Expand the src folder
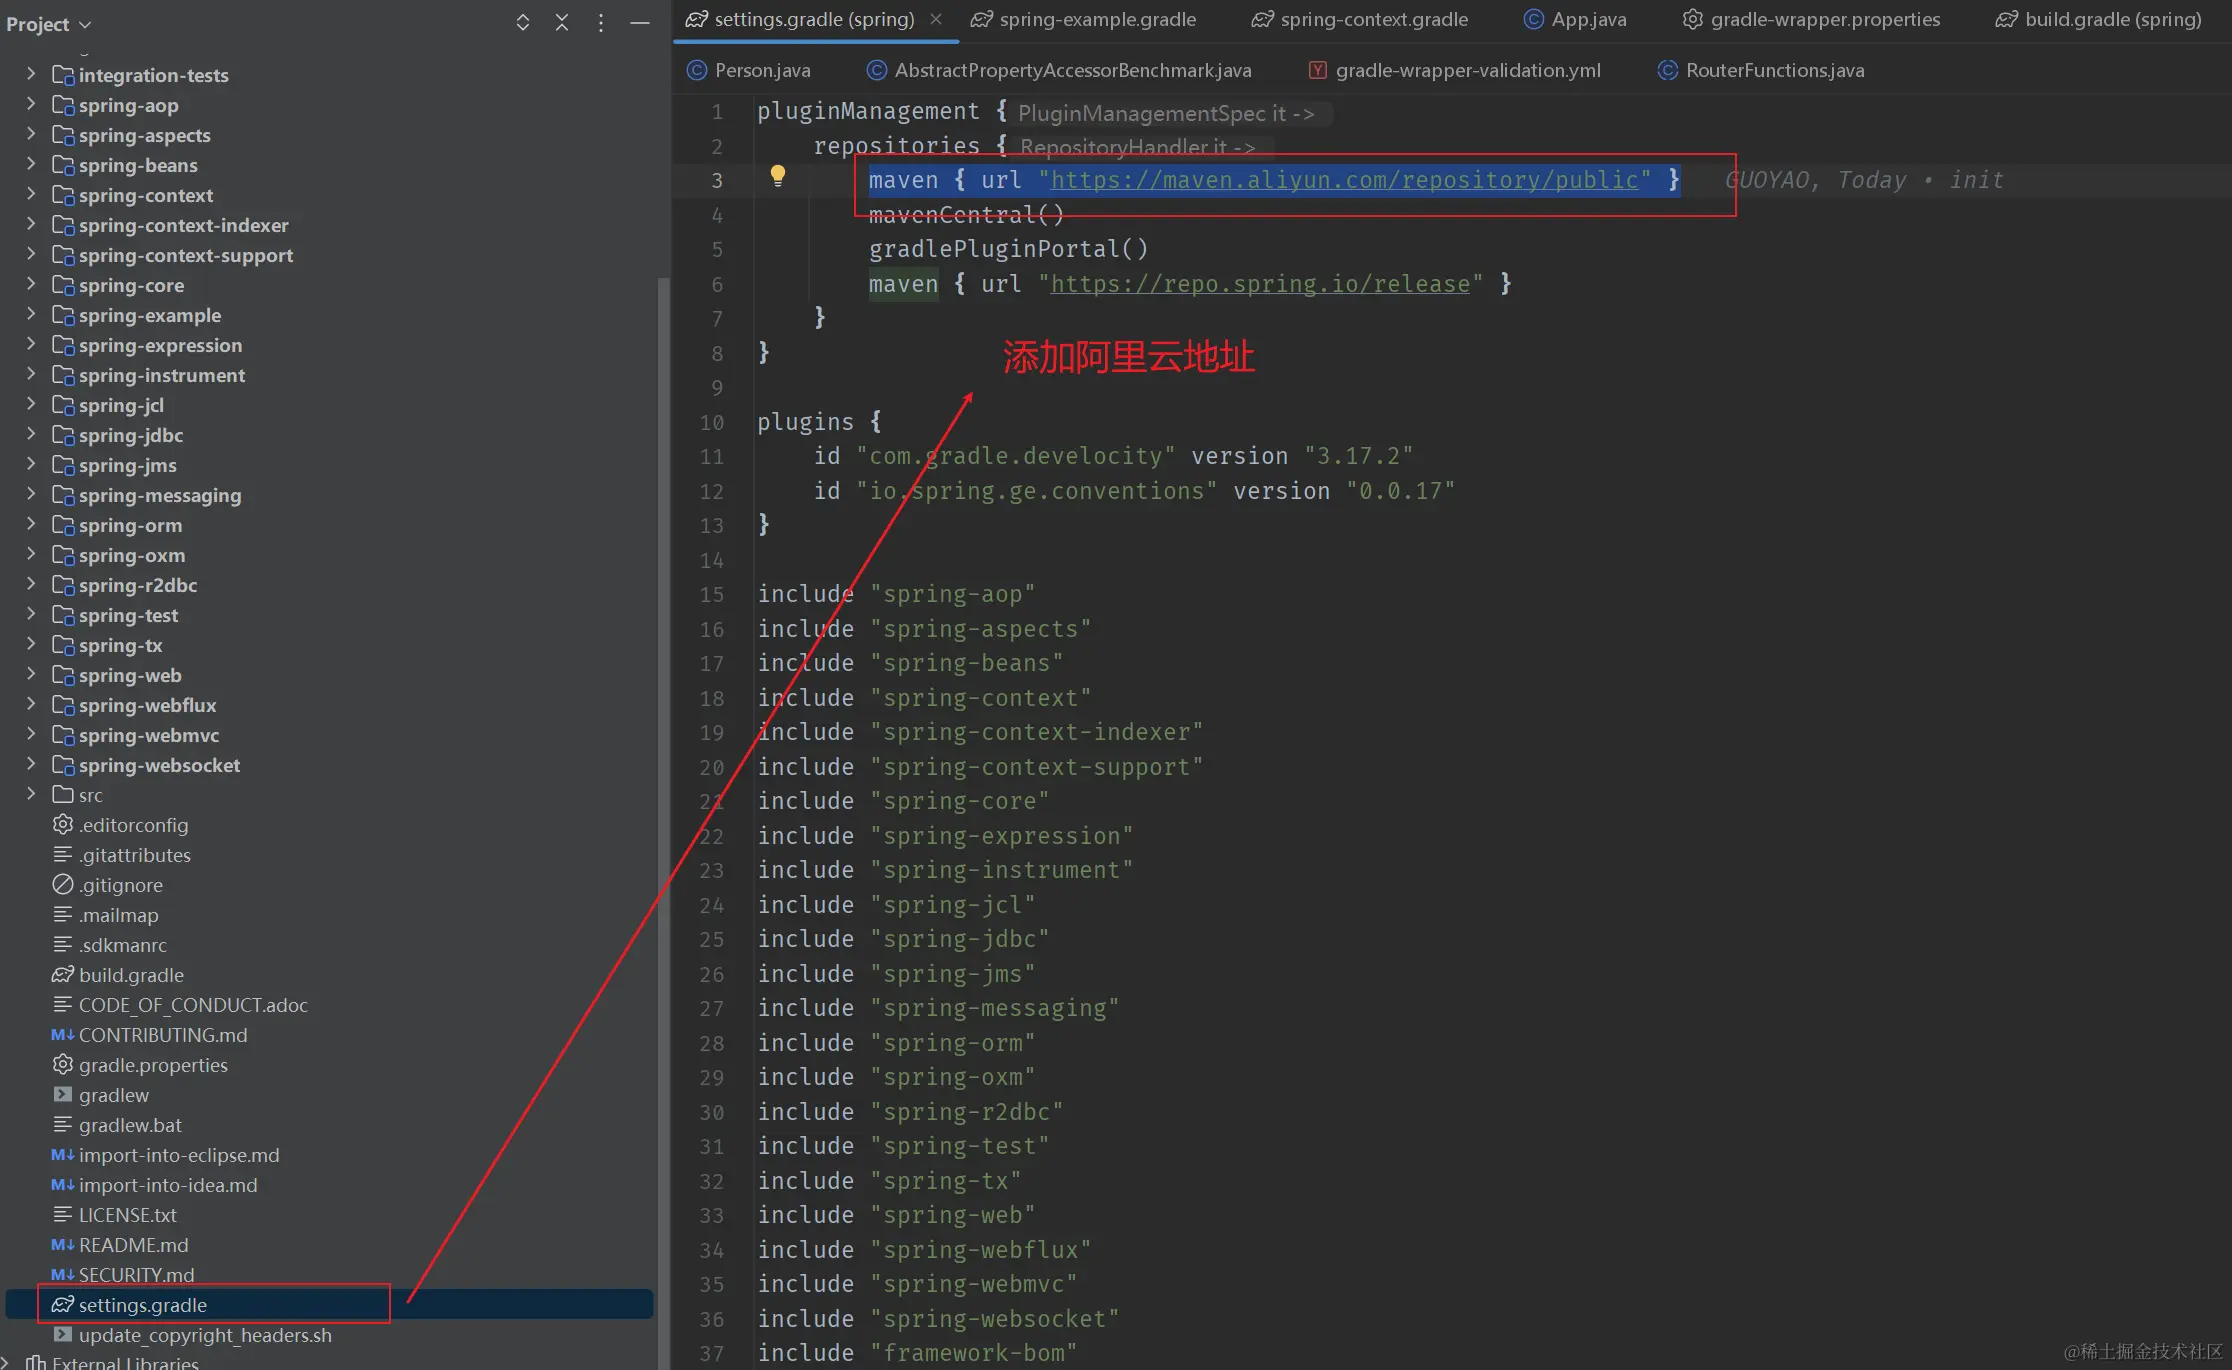Viewport: 2232px width, 1370px height. [x=31, y=795]
